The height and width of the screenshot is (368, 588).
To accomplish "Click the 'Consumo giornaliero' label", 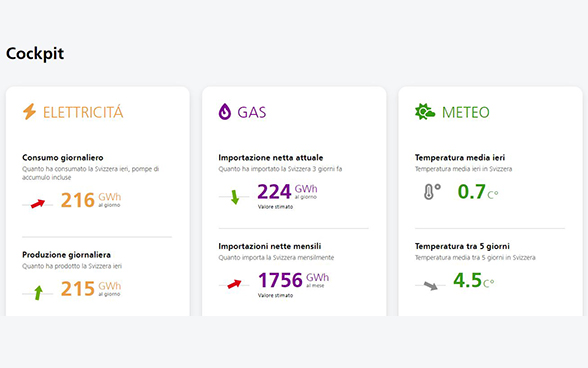I will [x=63, y=158].
